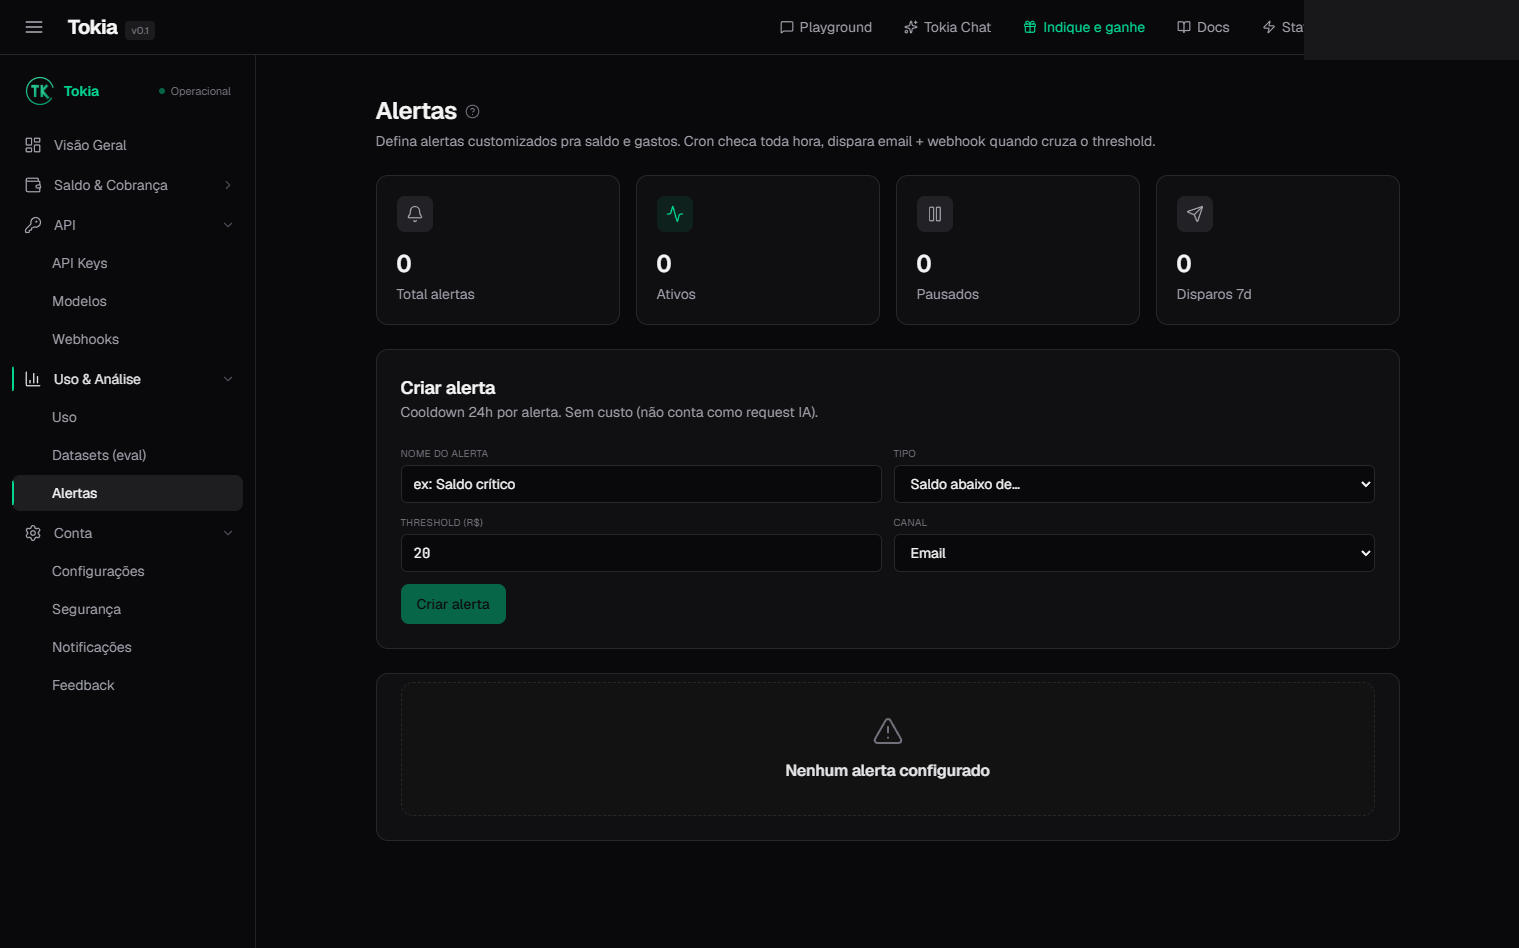Open Docs from the top navigation
This screenshot has height=948, width=1519.
click(1203, 27)
